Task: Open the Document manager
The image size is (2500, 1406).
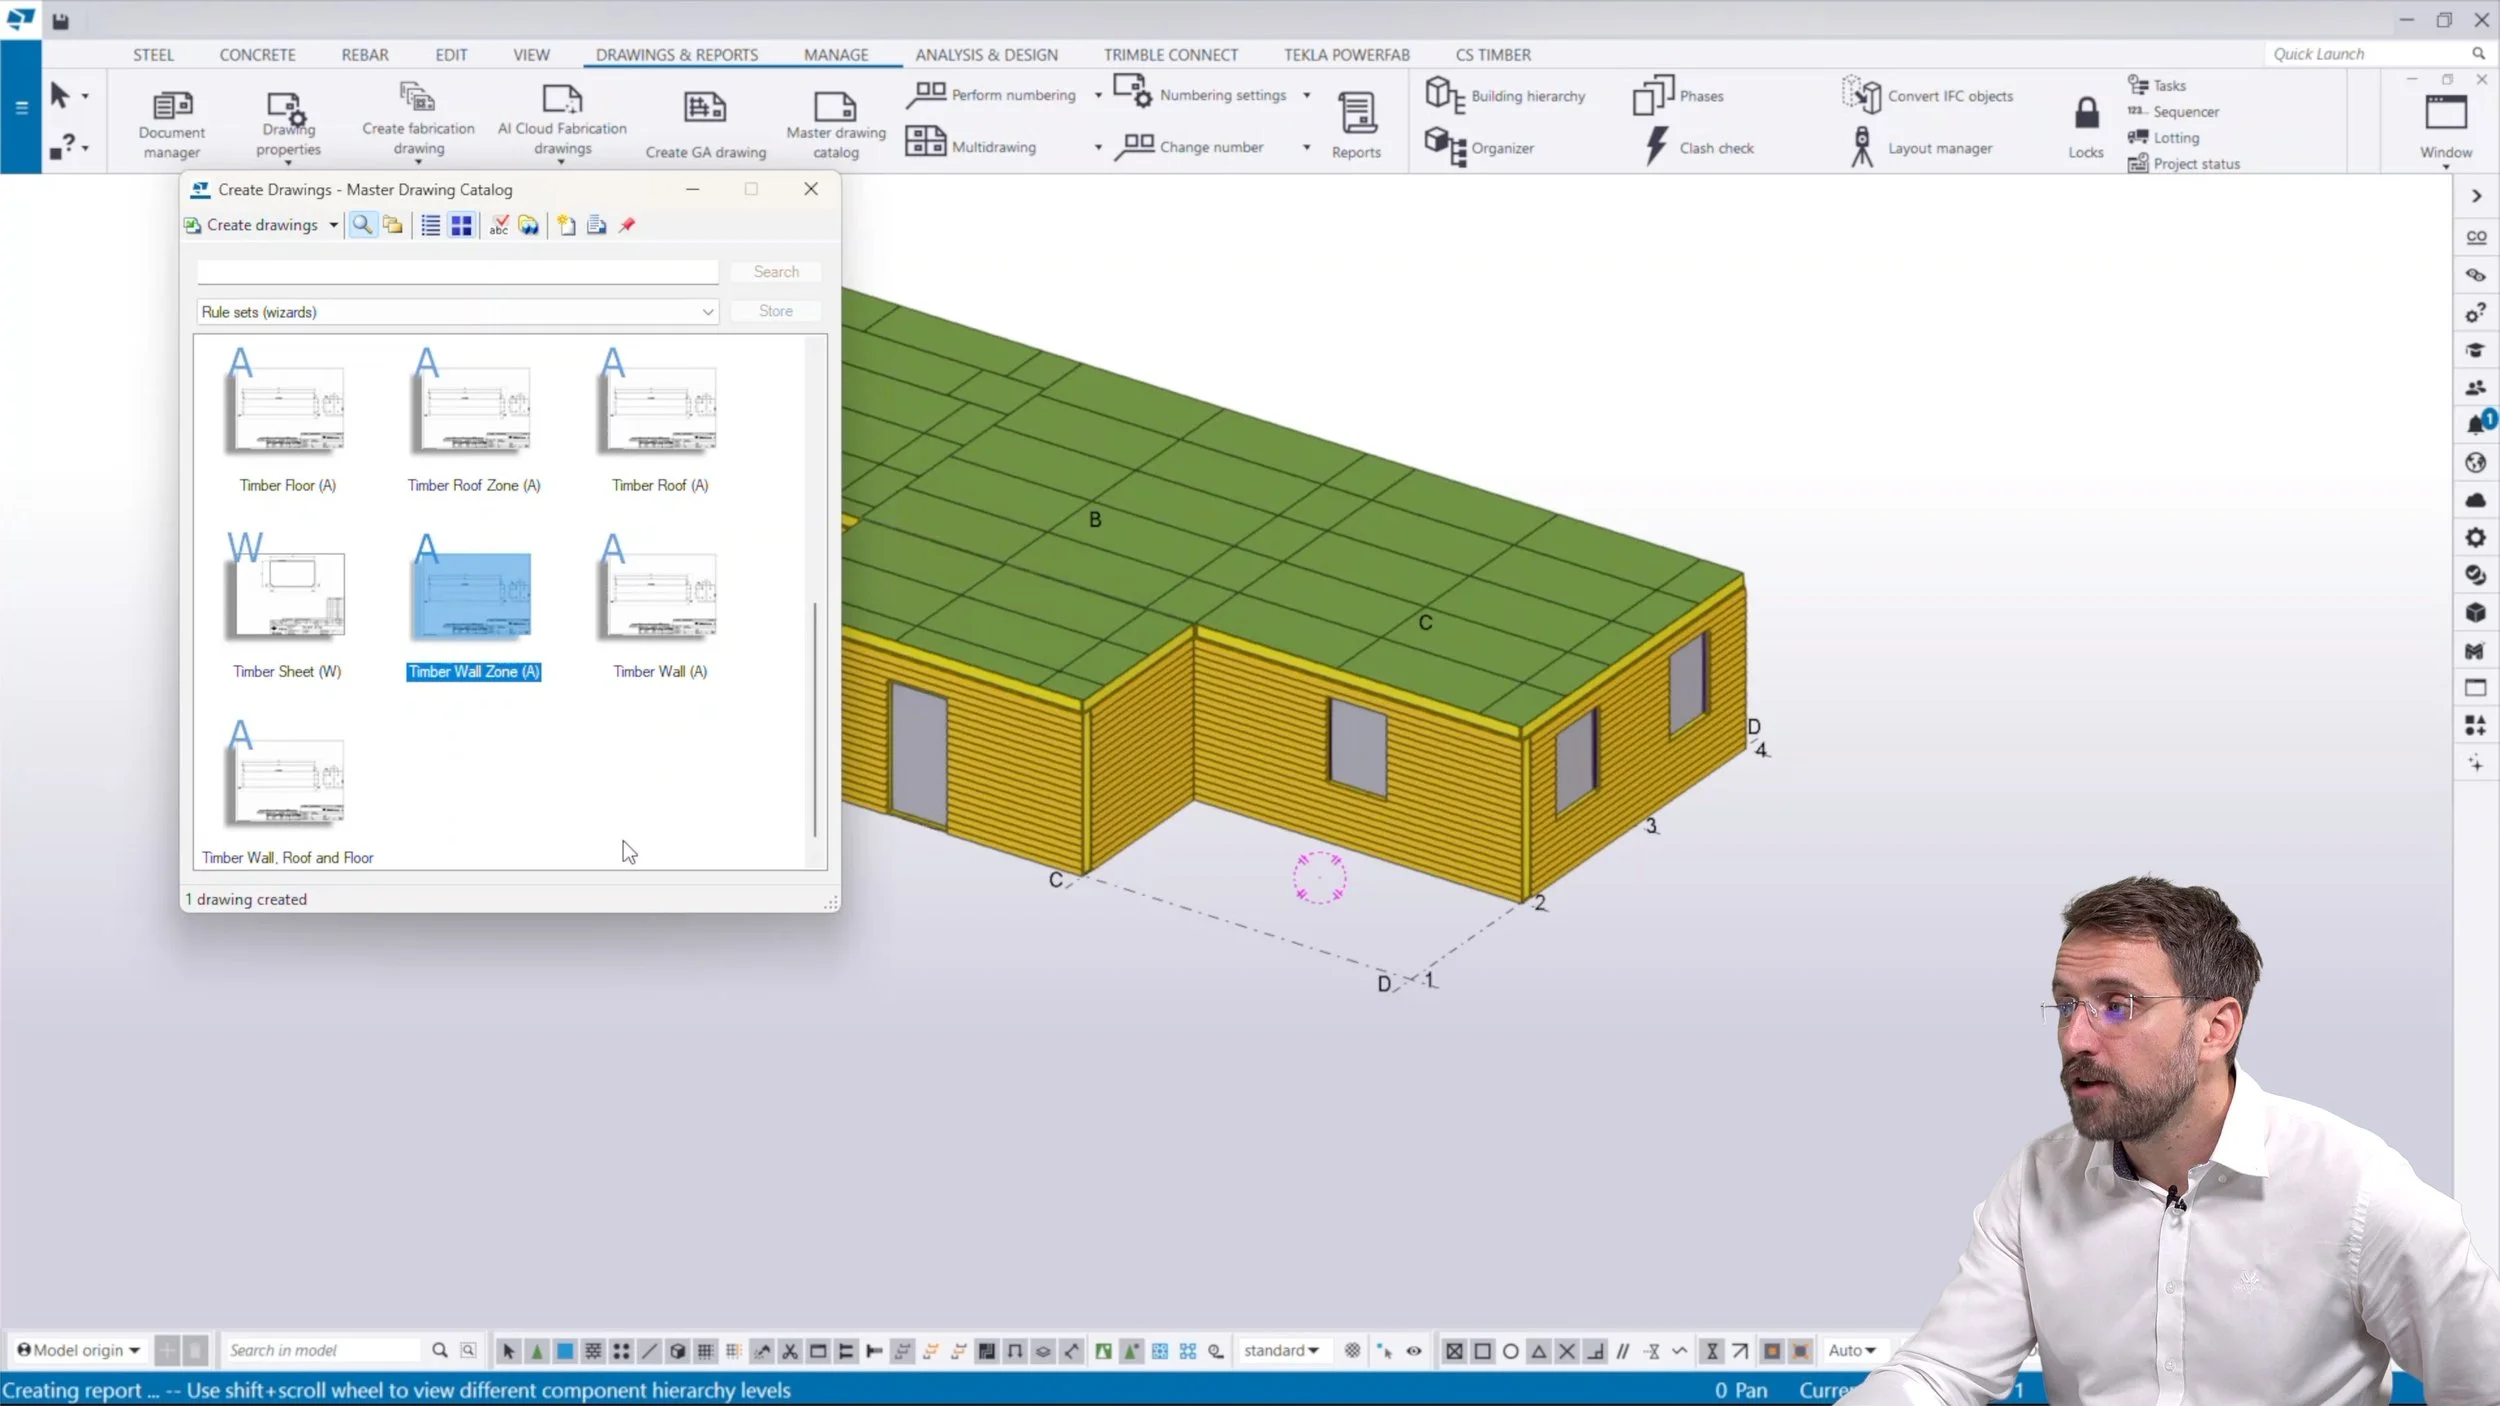Action: pos(171,124)
